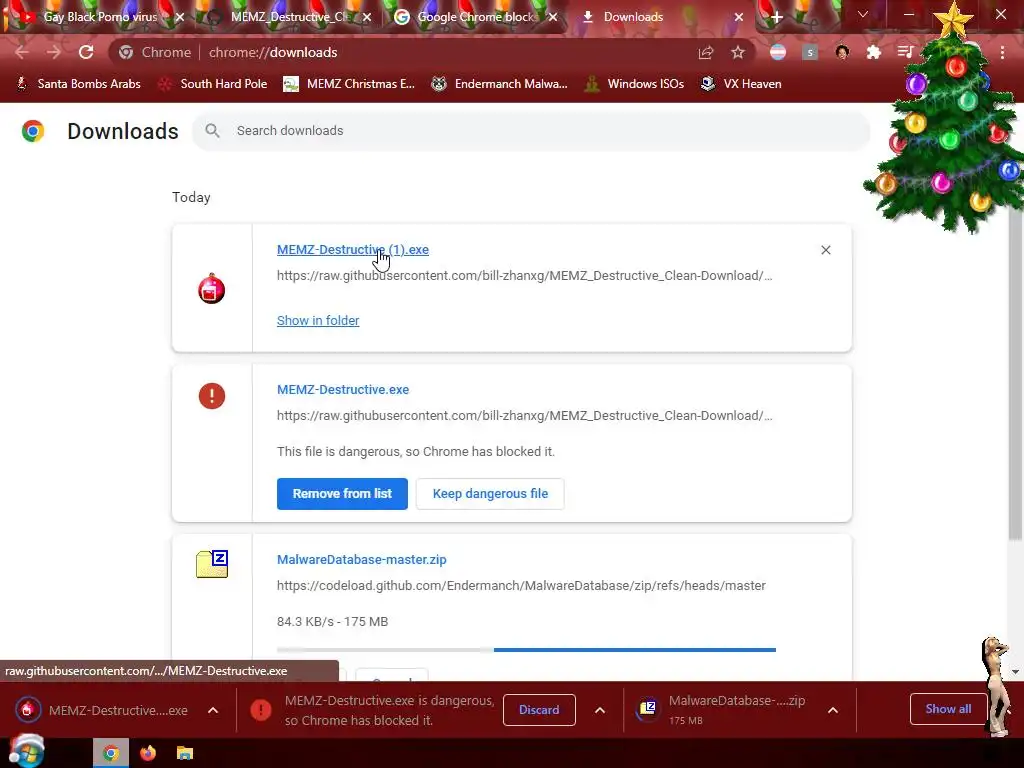Click Keep dangerous file button
This screenshot has width=1024, height=768.
pyautogui.click(x=490, y=494)
